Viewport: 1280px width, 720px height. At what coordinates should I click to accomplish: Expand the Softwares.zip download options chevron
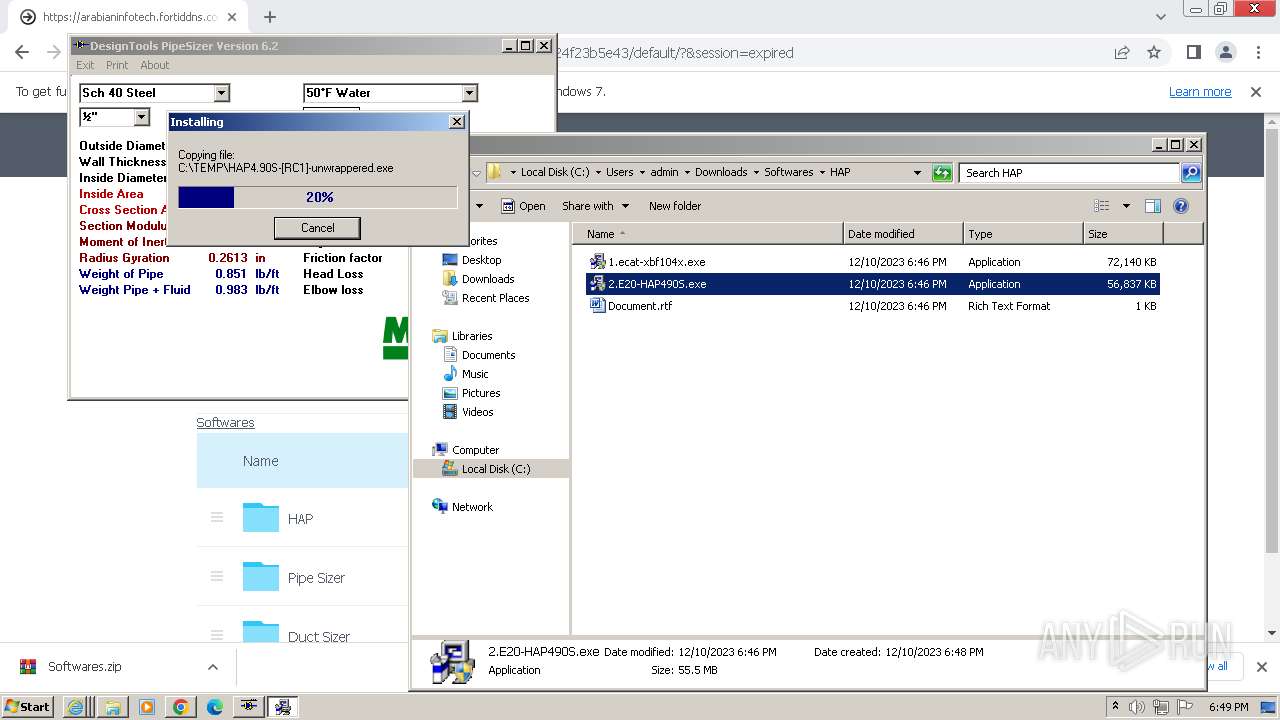(212, 667)
